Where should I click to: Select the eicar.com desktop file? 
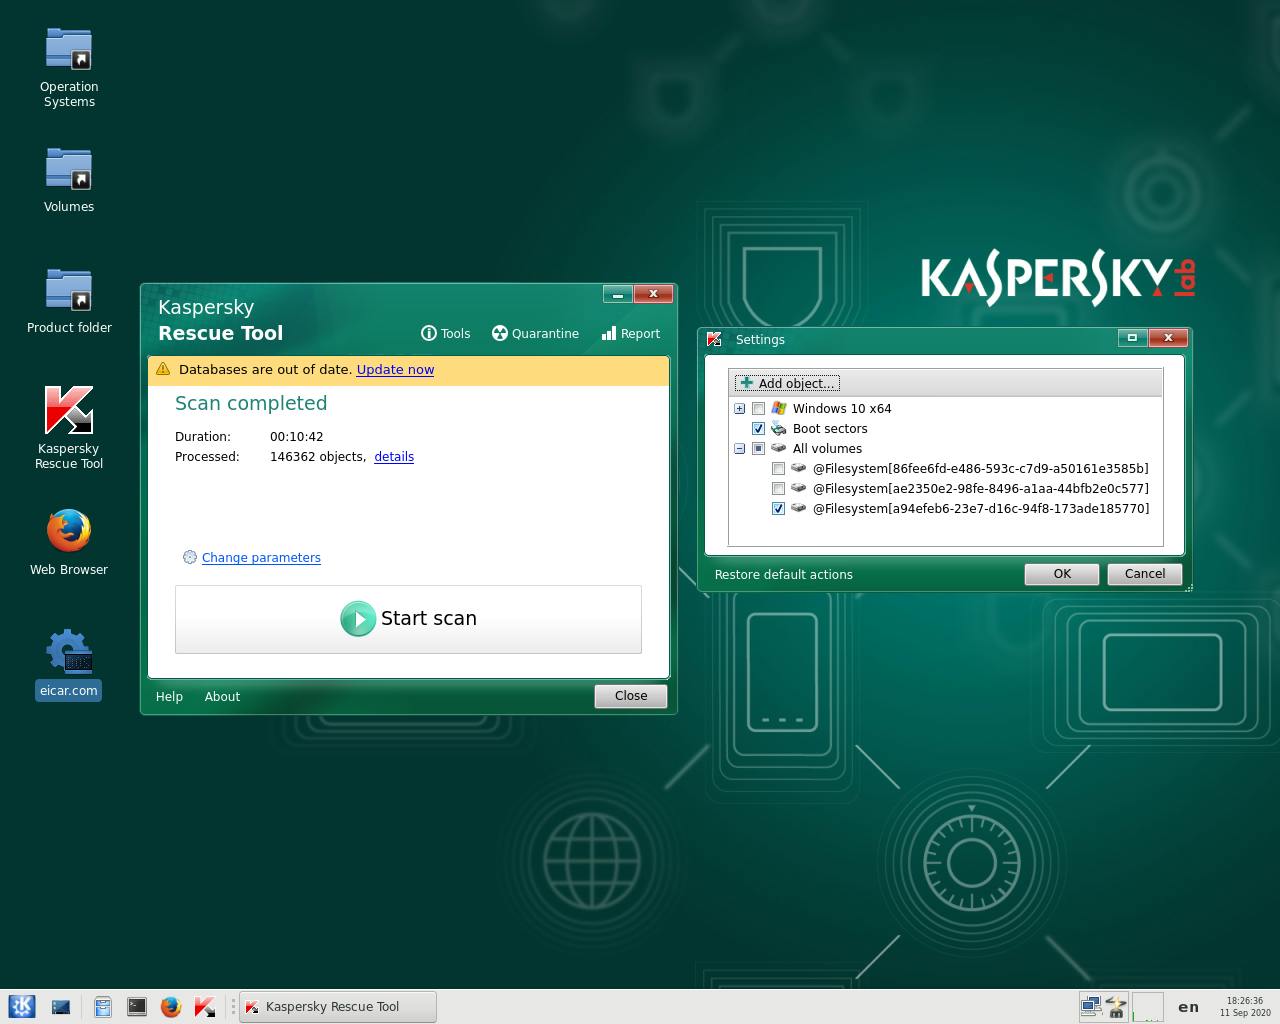(x=69, y=663)
